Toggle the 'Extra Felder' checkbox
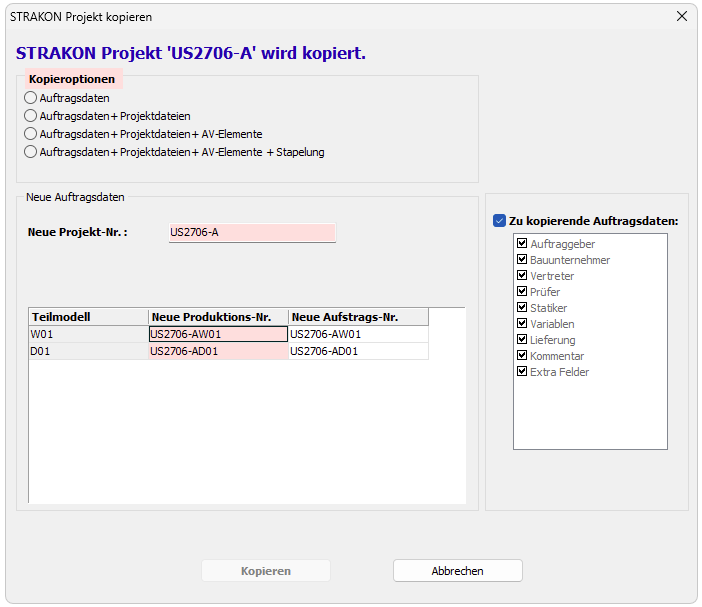Viewport: 702px width, 607px height. click(522, 372)
